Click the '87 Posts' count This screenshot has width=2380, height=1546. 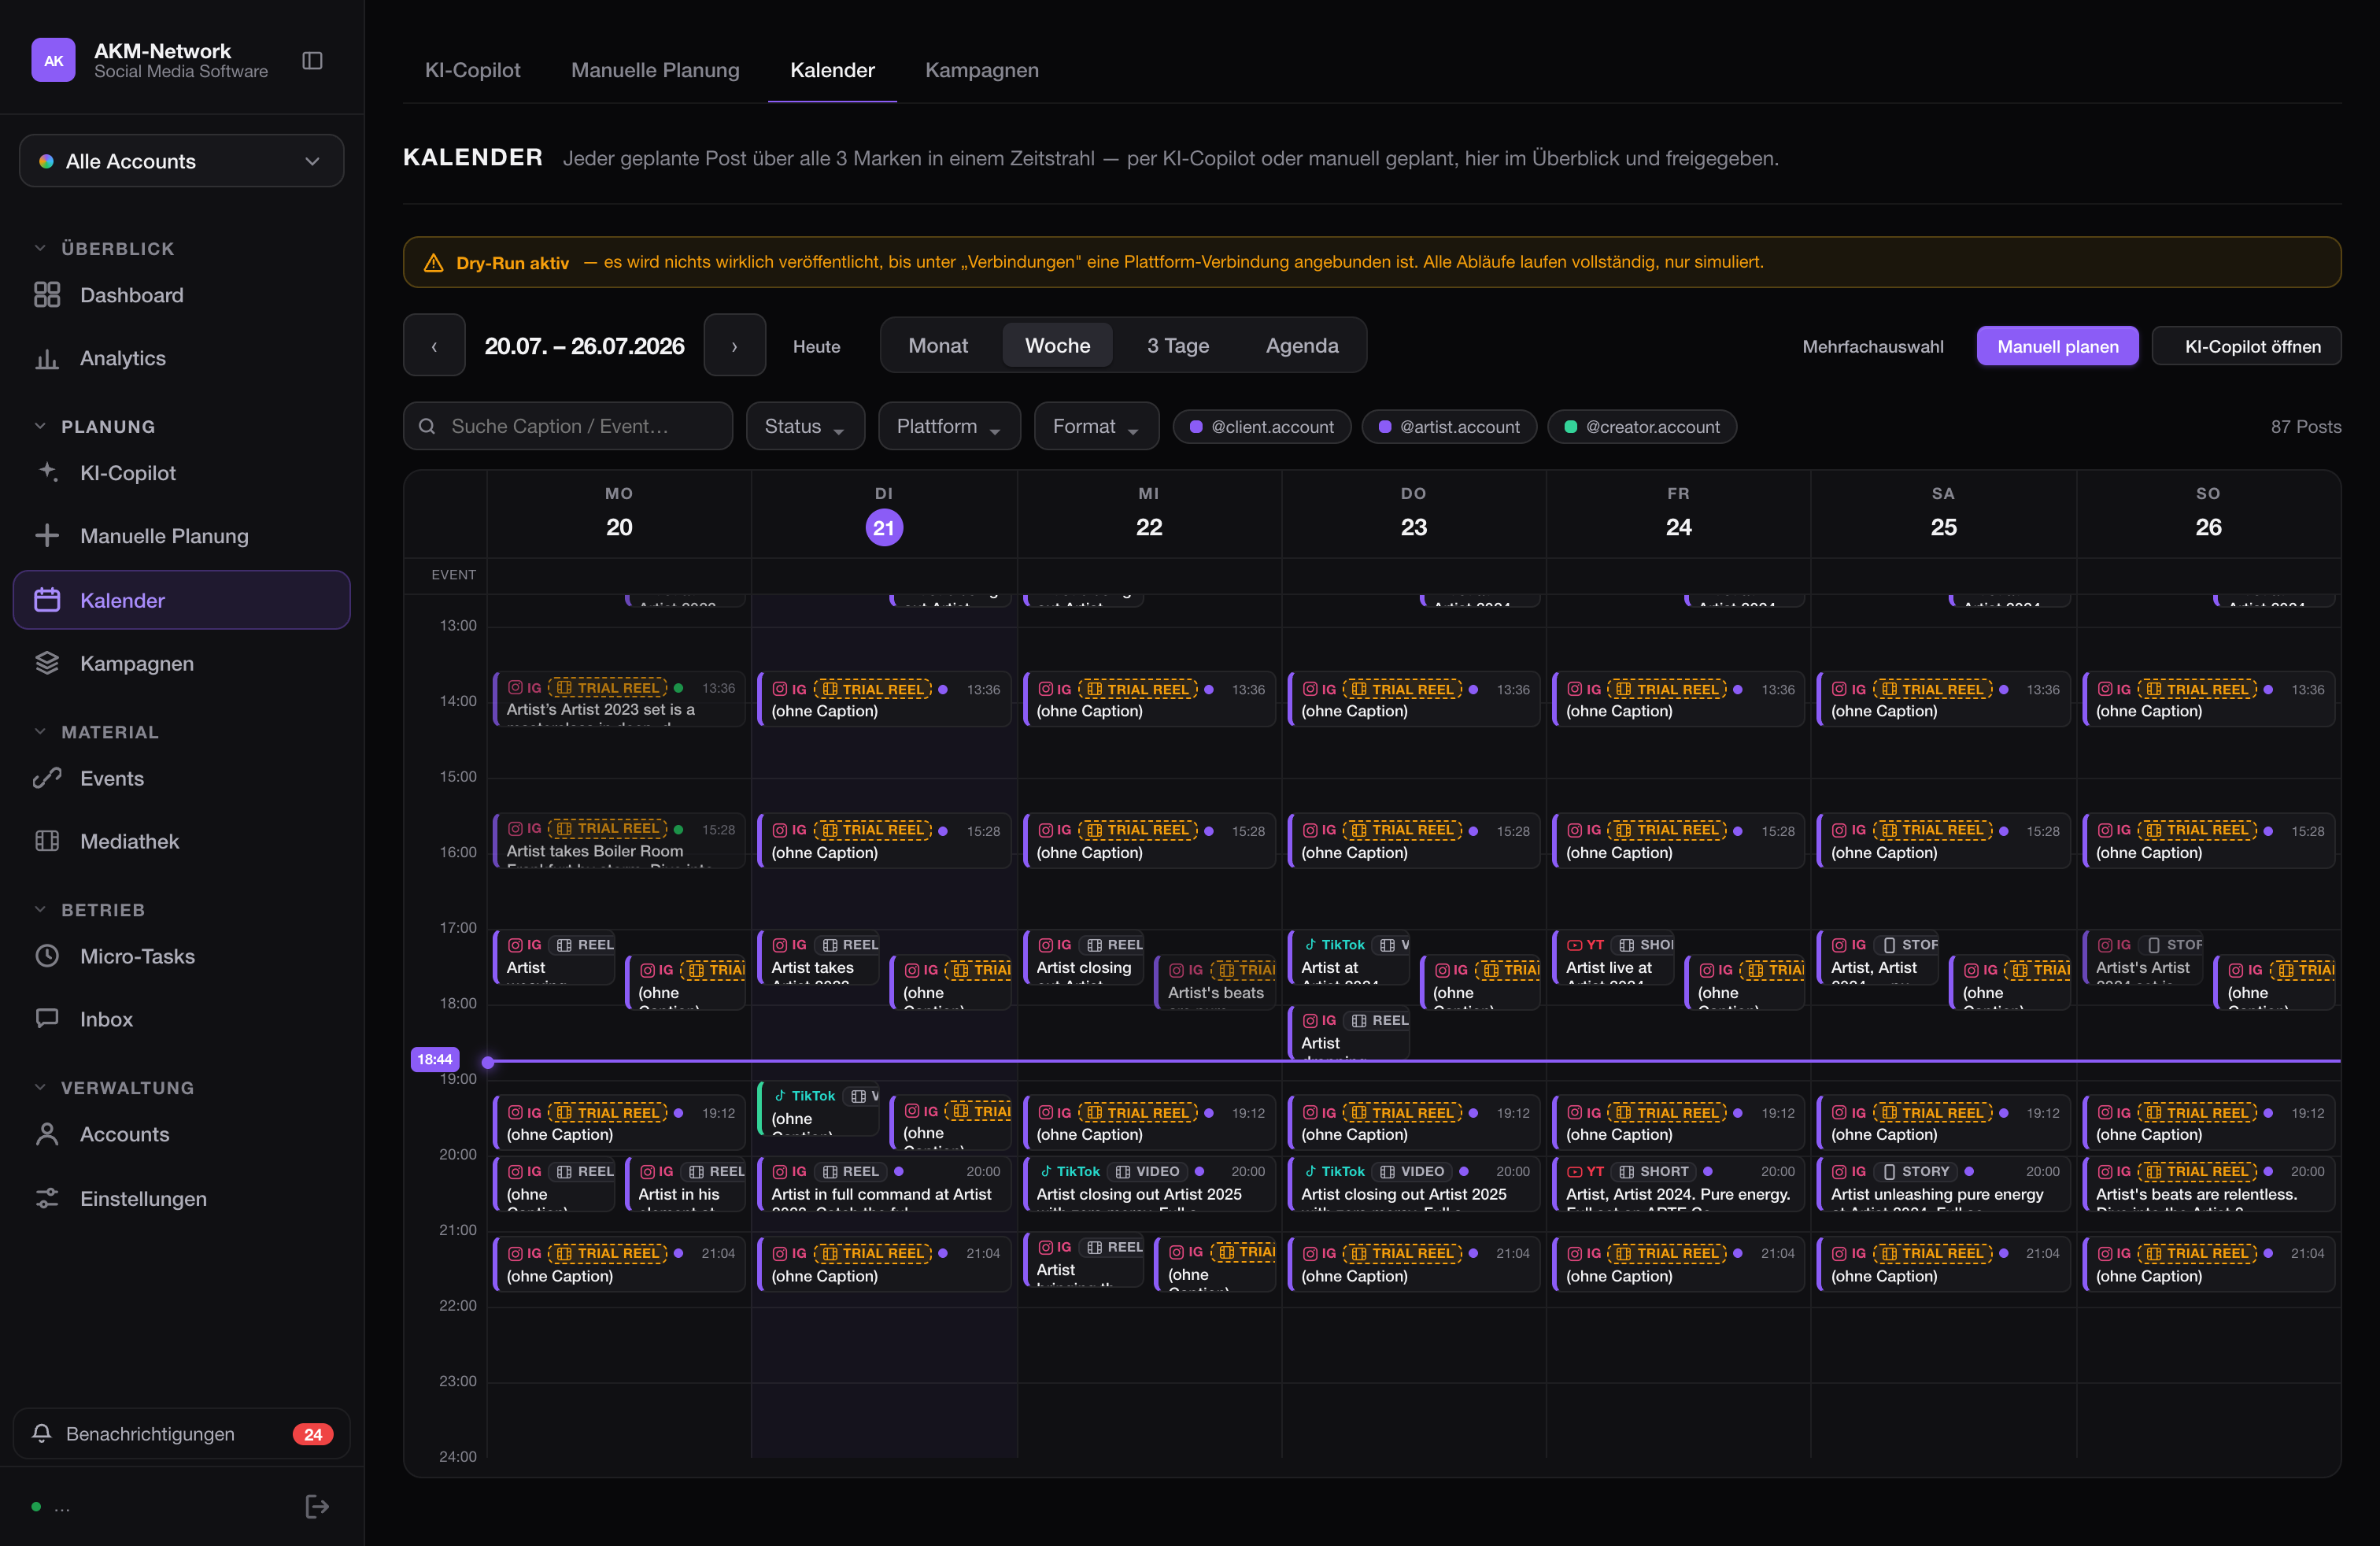2305,427
